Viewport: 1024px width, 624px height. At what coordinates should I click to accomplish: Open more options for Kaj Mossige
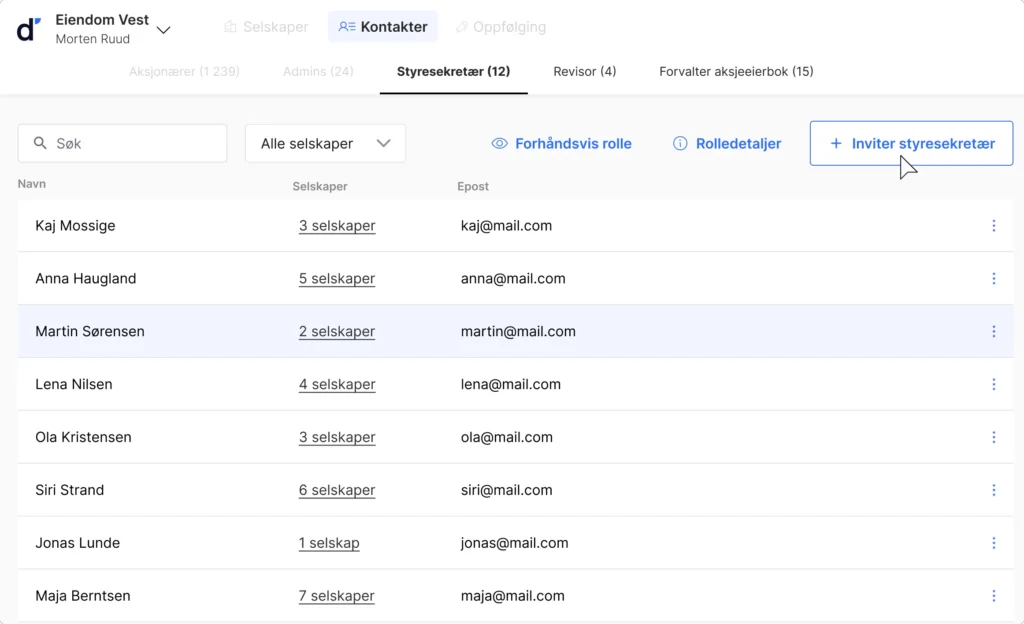point(993,226)
